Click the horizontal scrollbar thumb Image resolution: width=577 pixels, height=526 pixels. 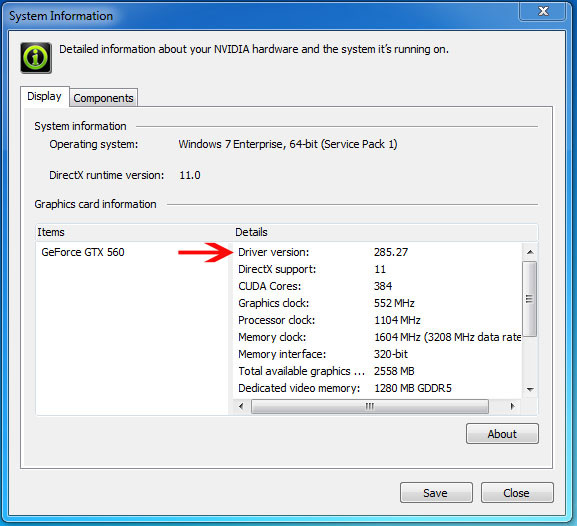click(370, 407)
